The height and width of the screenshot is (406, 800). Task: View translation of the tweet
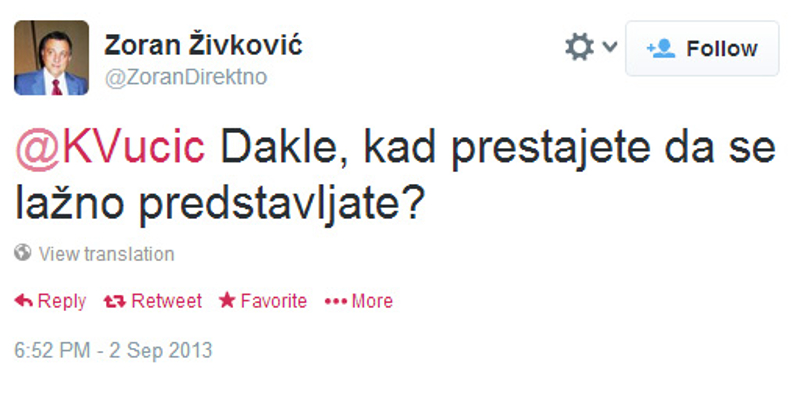click(107, 253)
